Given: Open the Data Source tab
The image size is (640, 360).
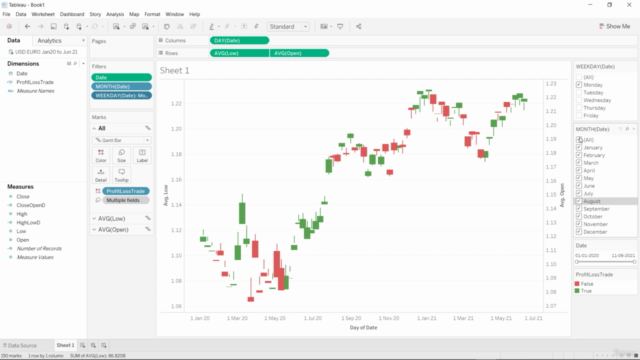Looking at the screenshot, I should click(x=20, y=345).
